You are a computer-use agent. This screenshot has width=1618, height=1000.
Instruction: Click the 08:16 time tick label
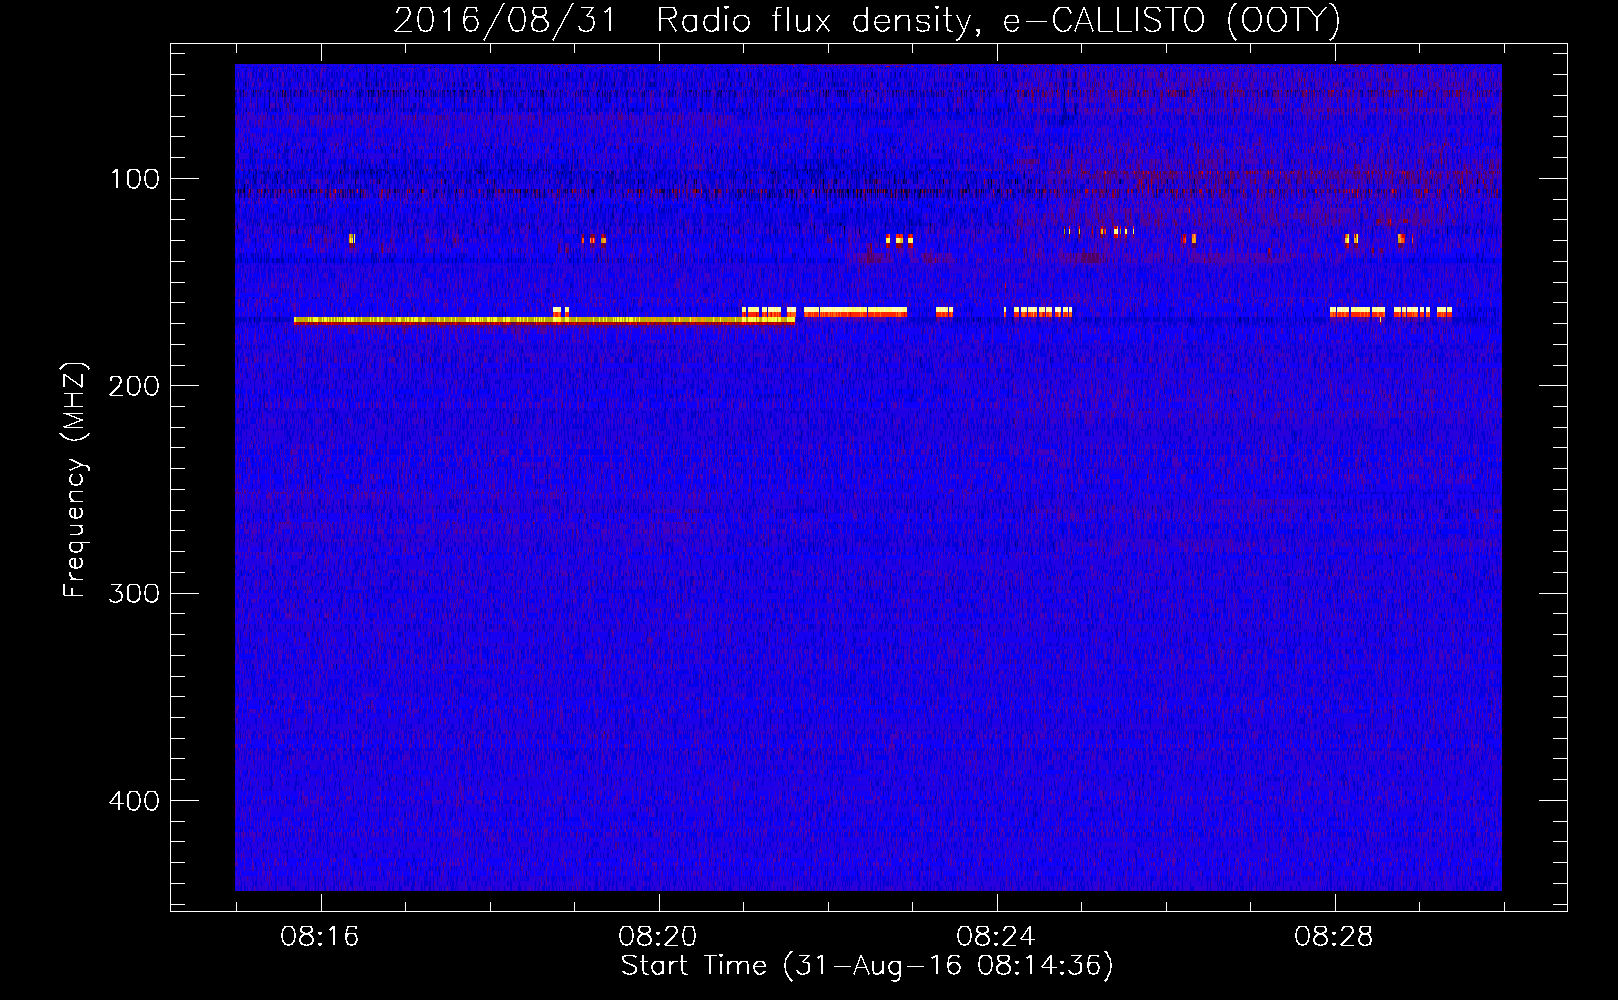pyautogui.click(x=320, y=937)
